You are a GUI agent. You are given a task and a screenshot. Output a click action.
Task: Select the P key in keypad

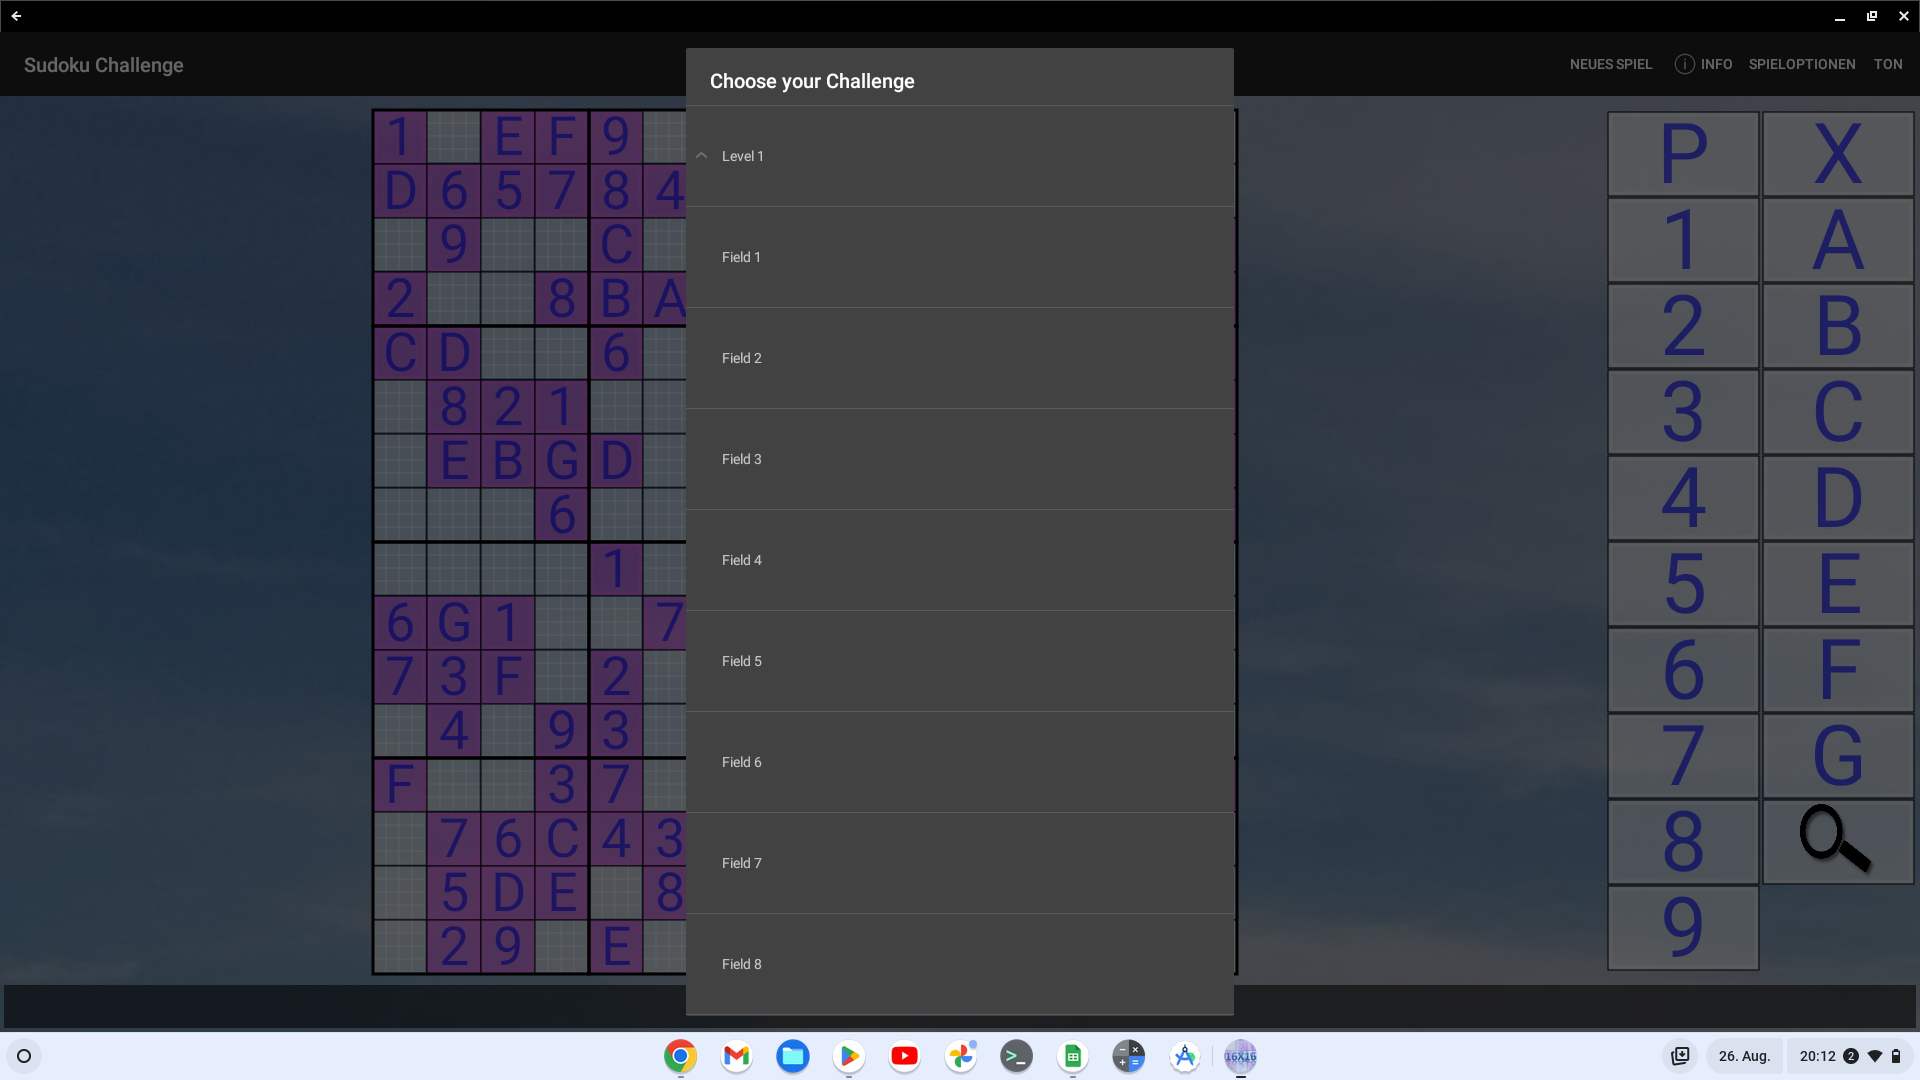[x=1683, y=154]
